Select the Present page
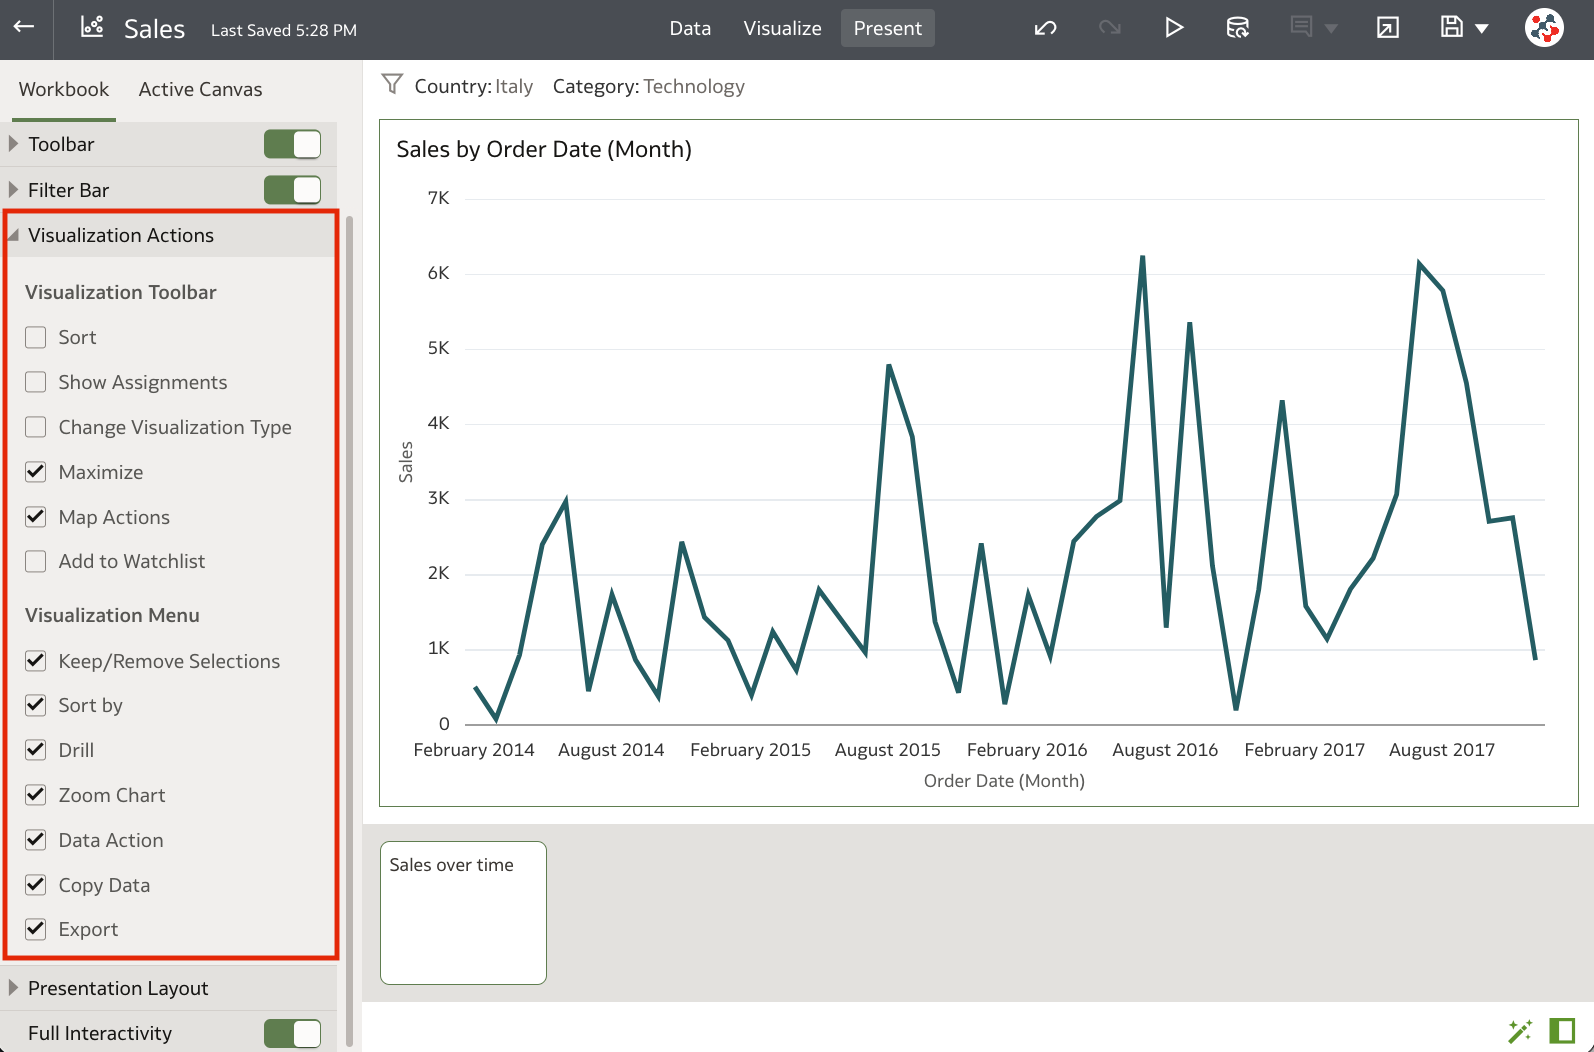The height and width of the screenshot is (1052, 1594). pos(888,28)
